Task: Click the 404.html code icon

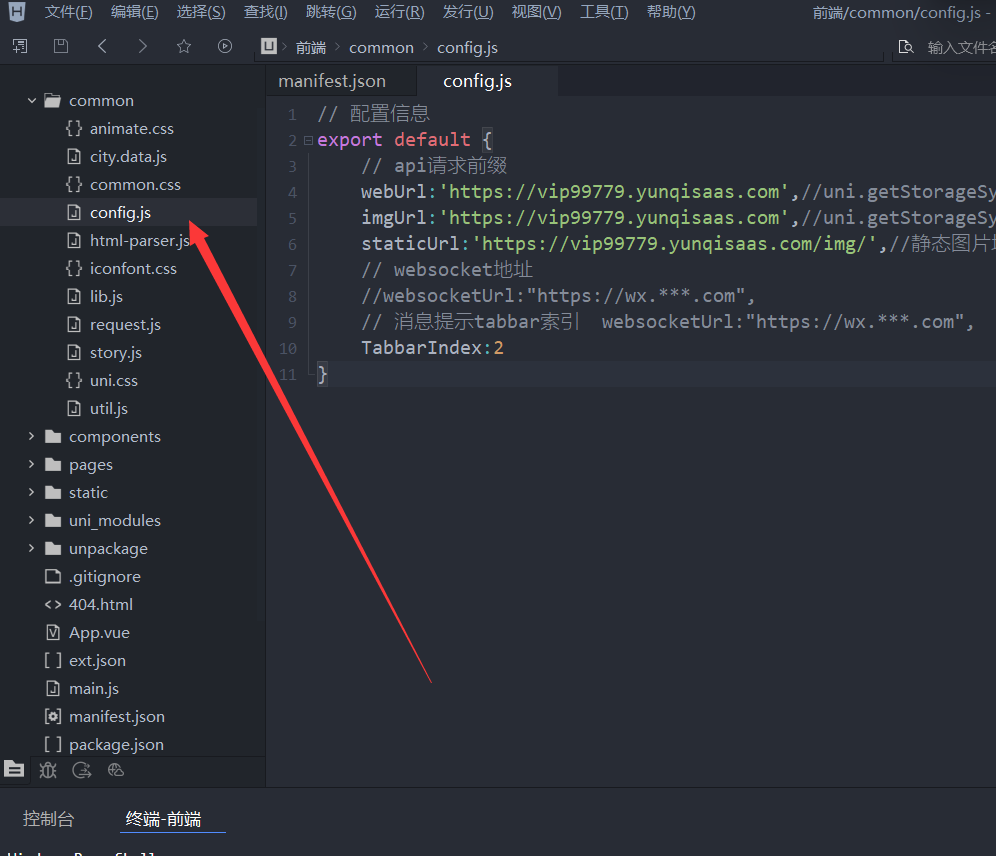Action: pos(53,605)
